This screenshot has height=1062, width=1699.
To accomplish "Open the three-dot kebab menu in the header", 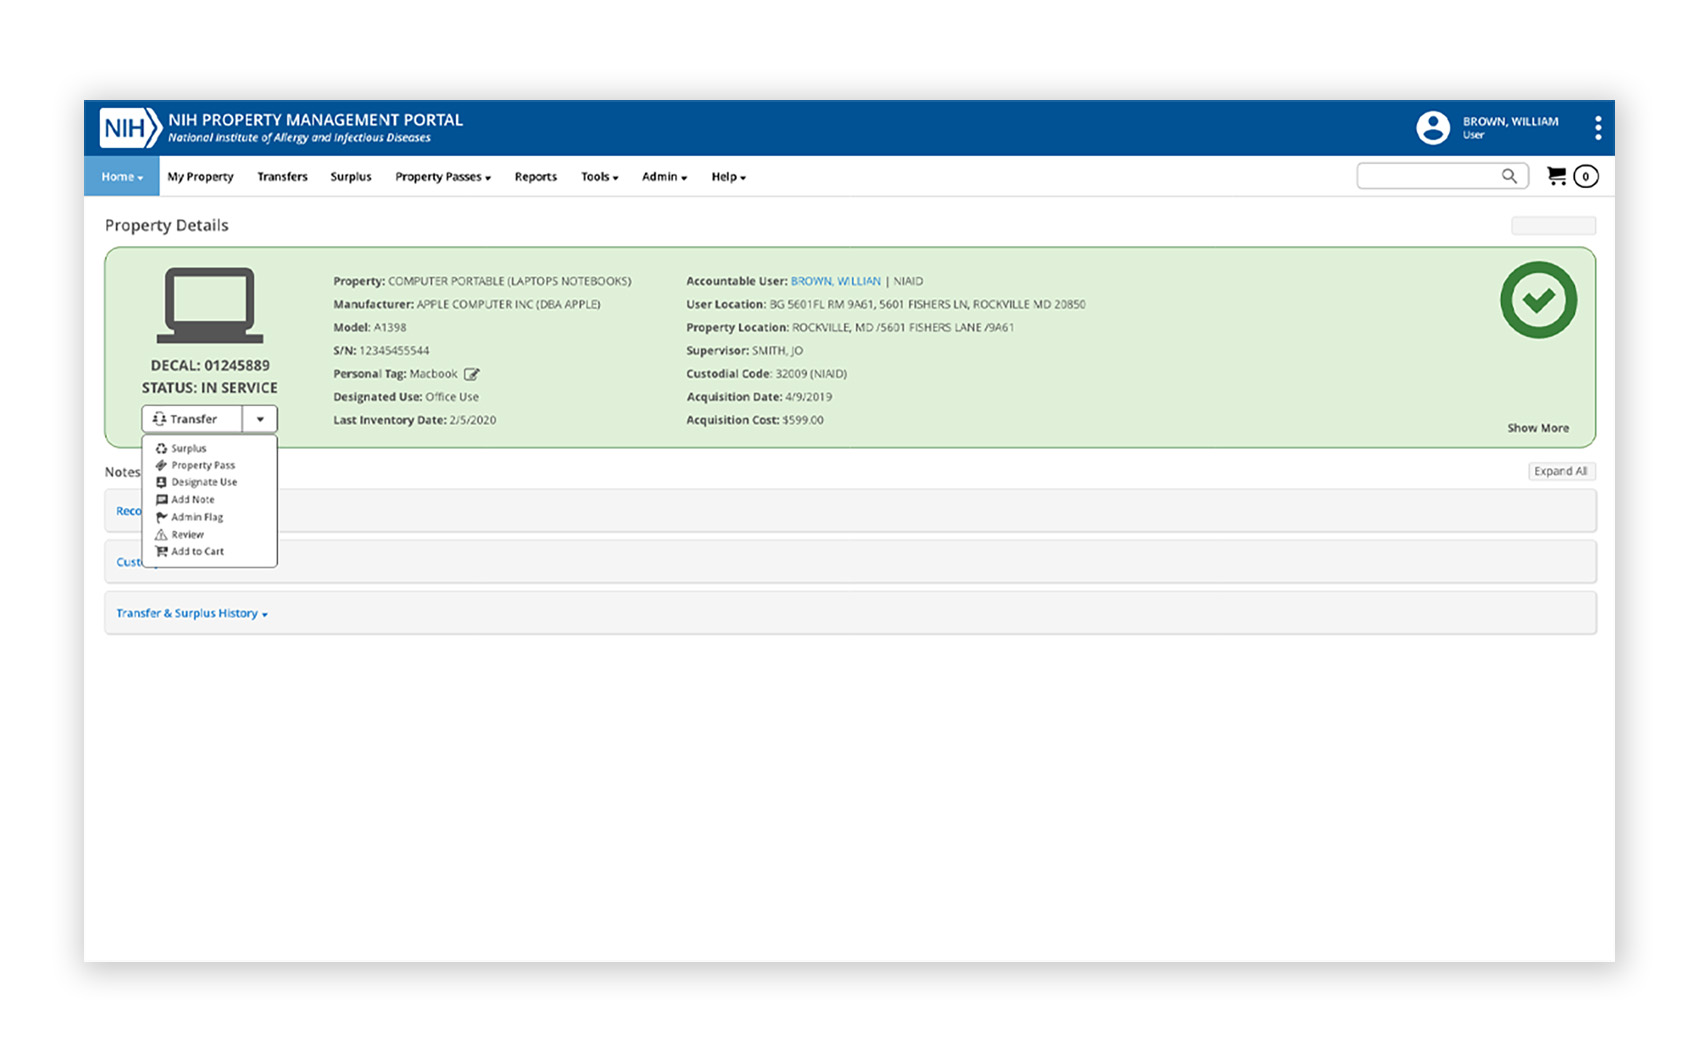I will click(x=1597, y=128).
